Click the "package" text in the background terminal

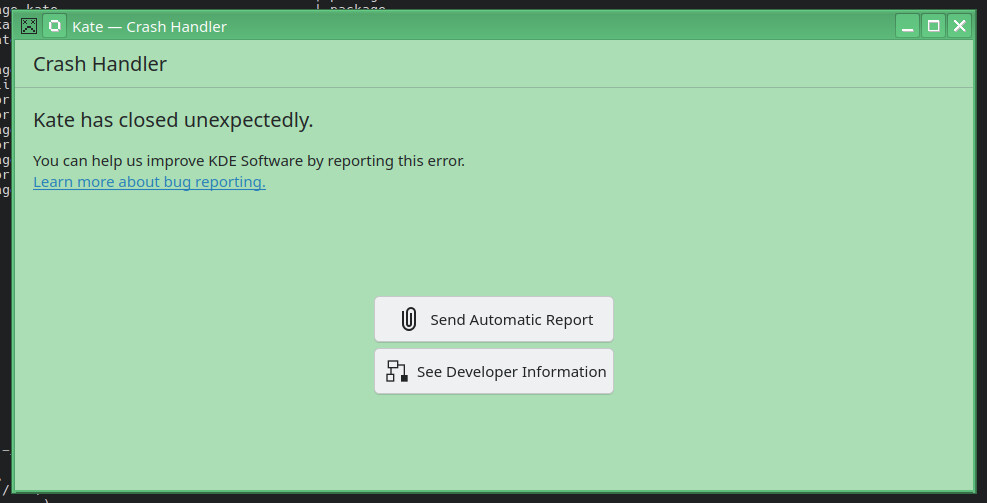coord(357,6)
